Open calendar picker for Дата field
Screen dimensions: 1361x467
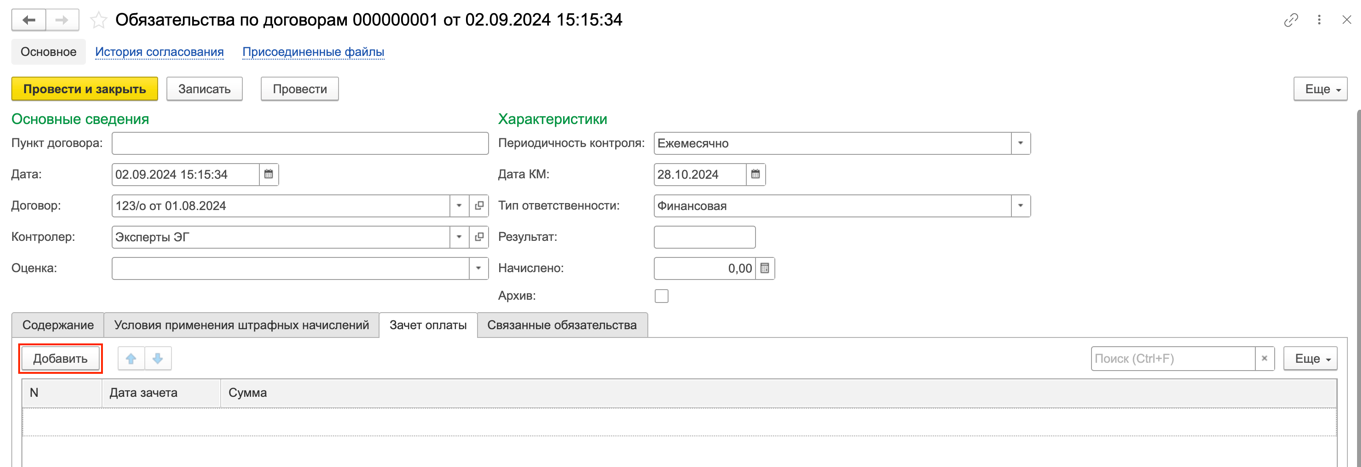point(268,174)
